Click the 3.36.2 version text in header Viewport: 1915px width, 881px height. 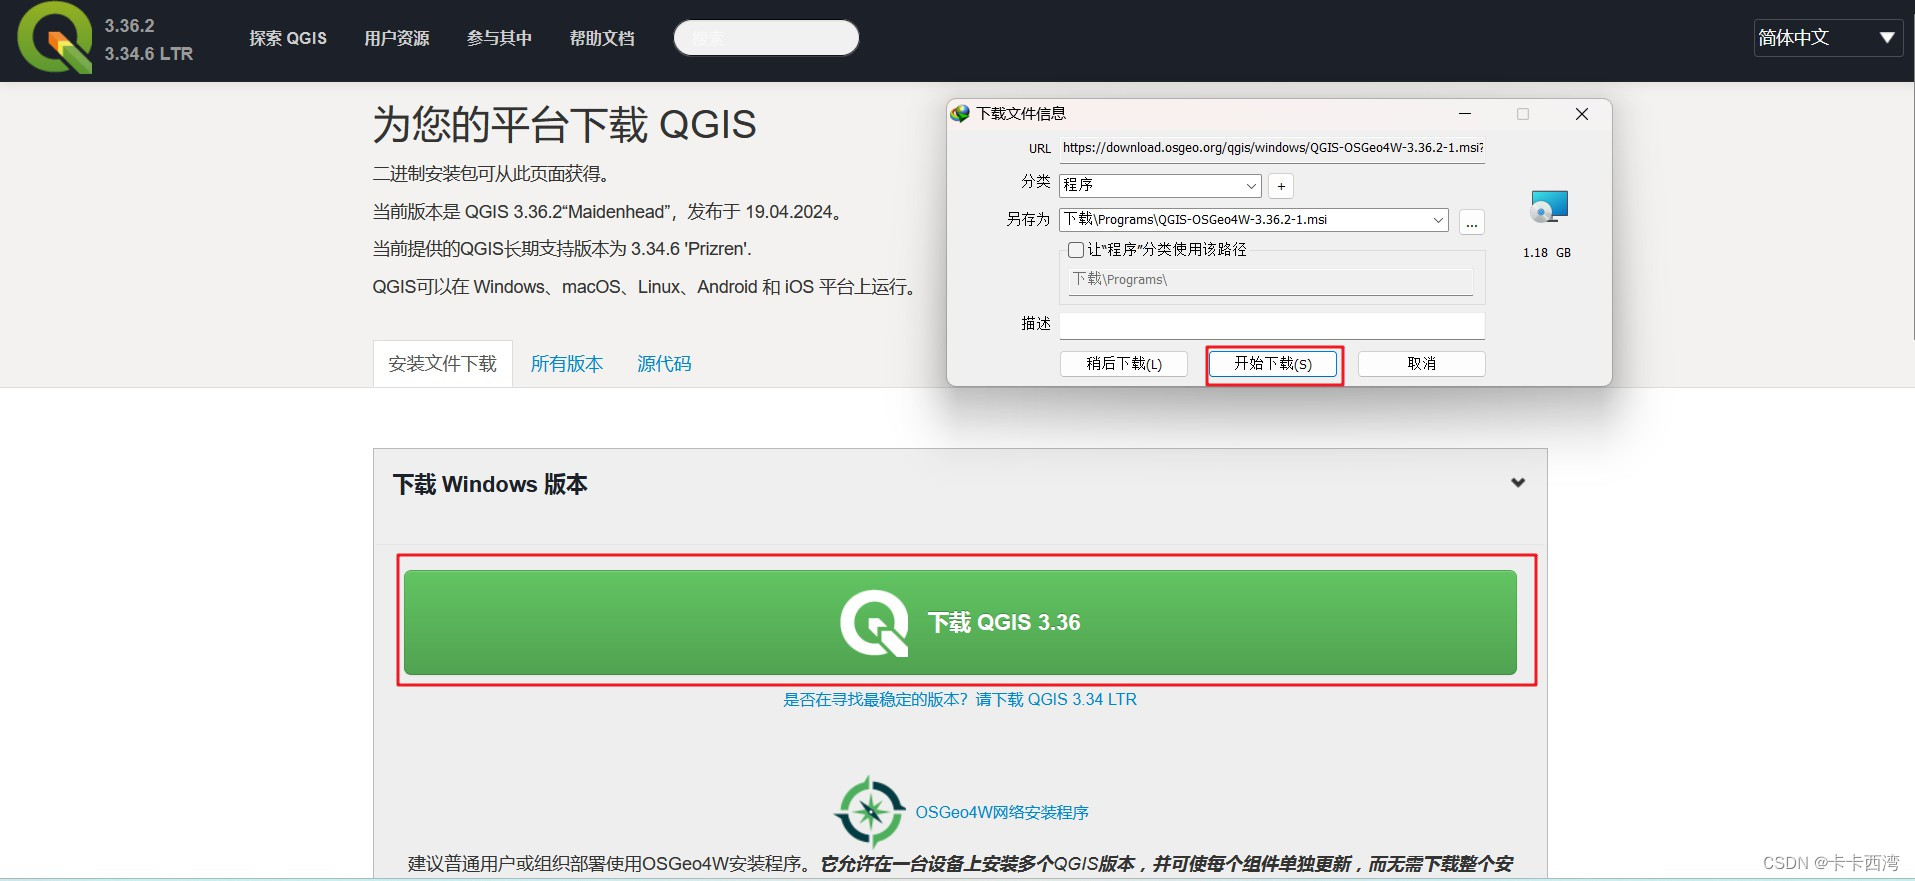pos(130,26)
